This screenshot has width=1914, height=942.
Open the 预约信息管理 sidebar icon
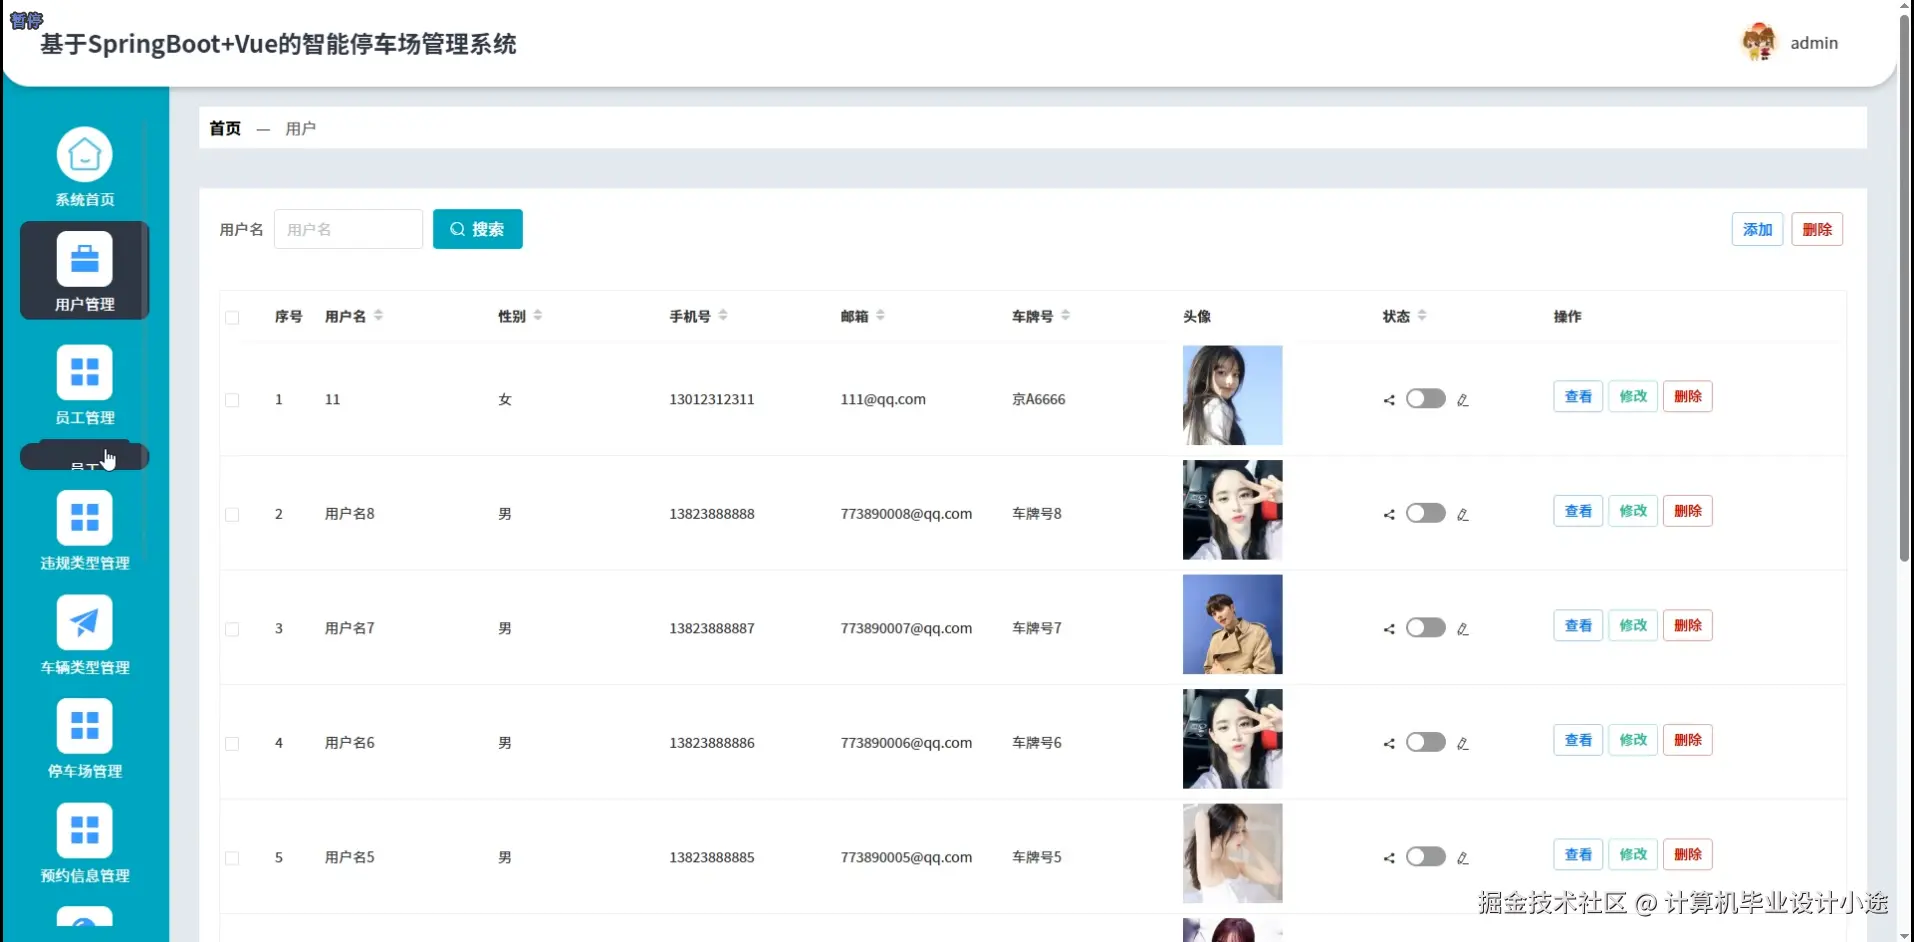coord(84,831)
